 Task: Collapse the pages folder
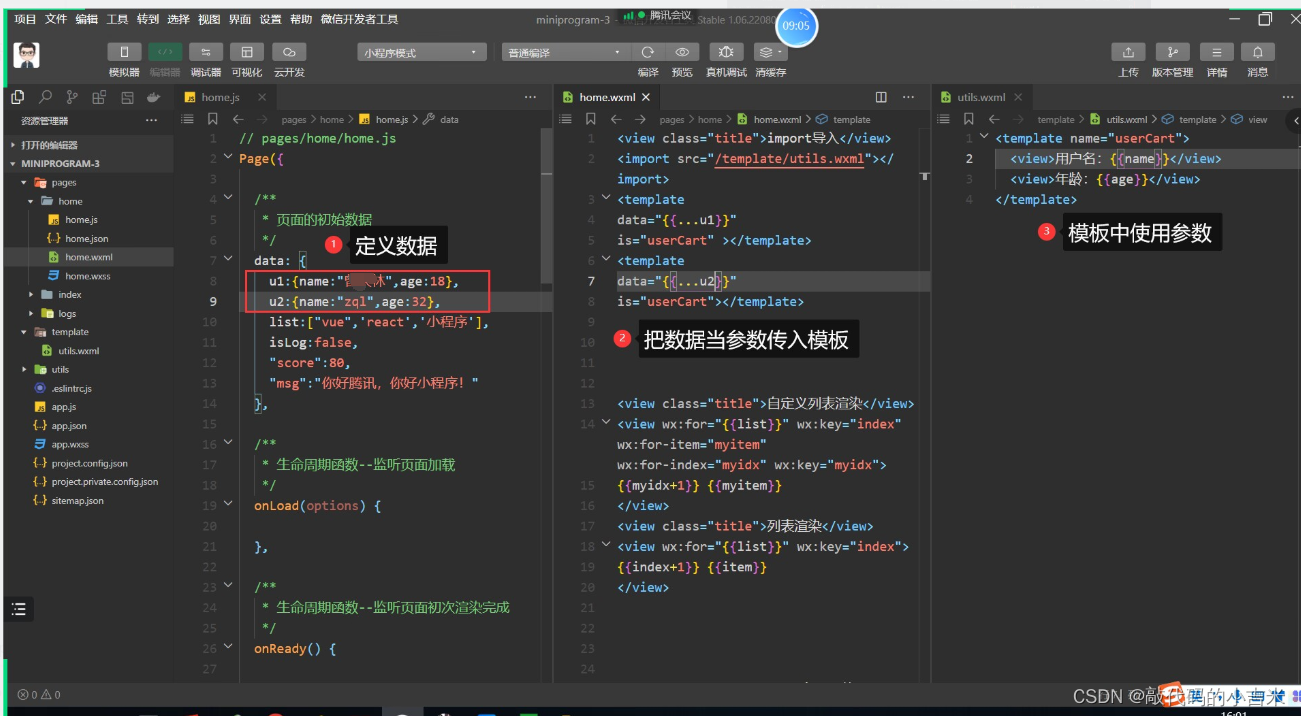(88, 182)
